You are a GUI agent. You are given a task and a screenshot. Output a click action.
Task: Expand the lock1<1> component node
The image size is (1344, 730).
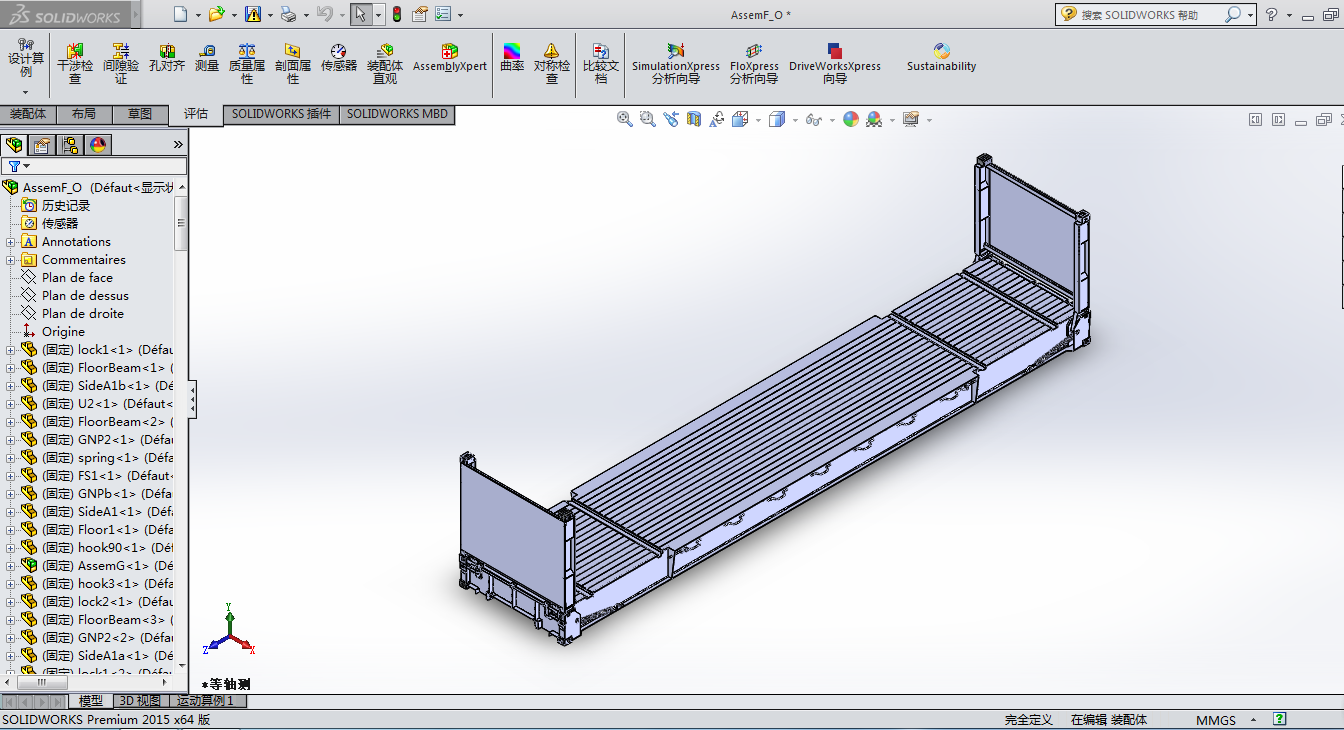click(x=11, y=350)
